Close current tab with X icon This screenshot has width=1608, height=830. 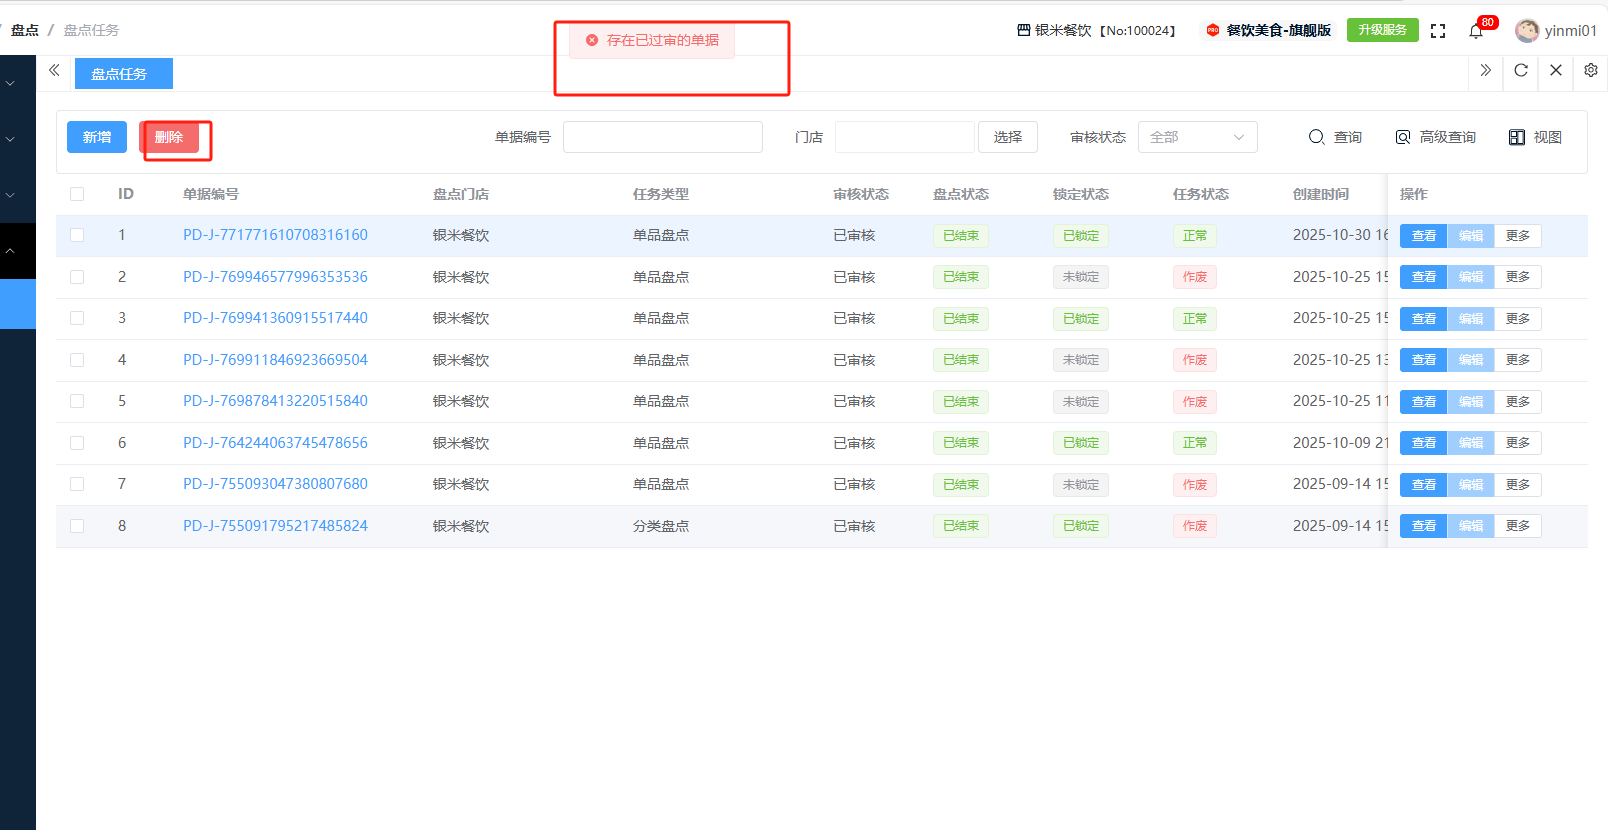click(x=1556, y=70)
